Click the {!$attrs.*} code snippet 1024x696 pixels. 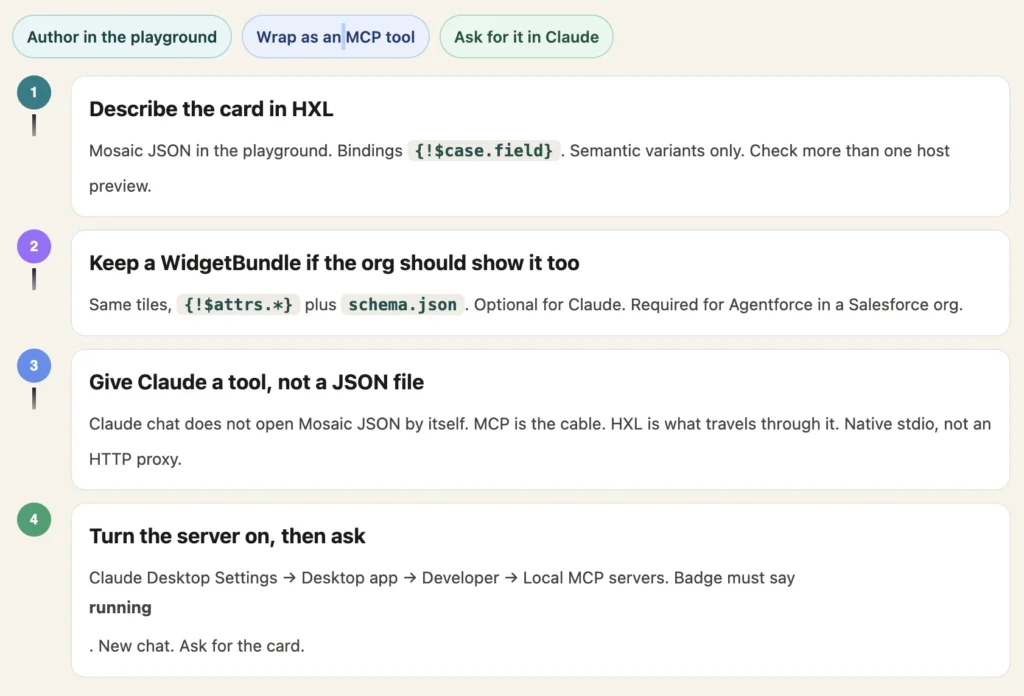[238, 305]
